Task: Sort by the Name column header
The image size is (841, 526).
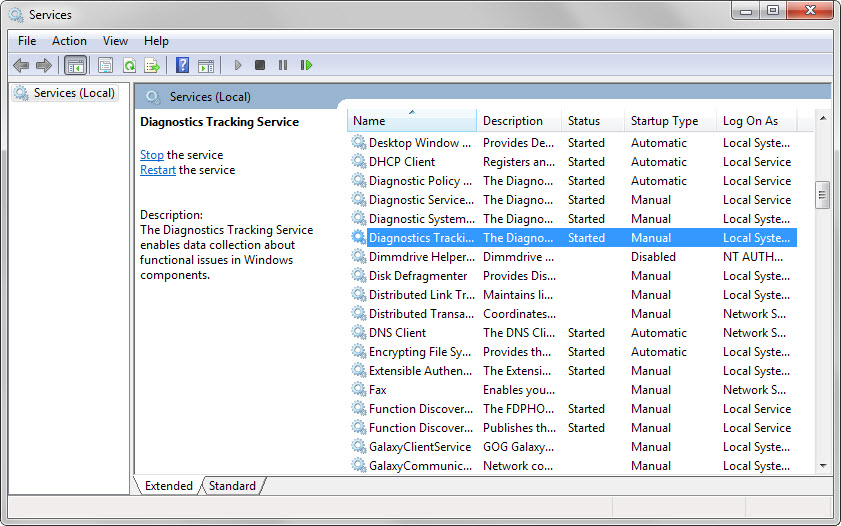Action: 412,121
